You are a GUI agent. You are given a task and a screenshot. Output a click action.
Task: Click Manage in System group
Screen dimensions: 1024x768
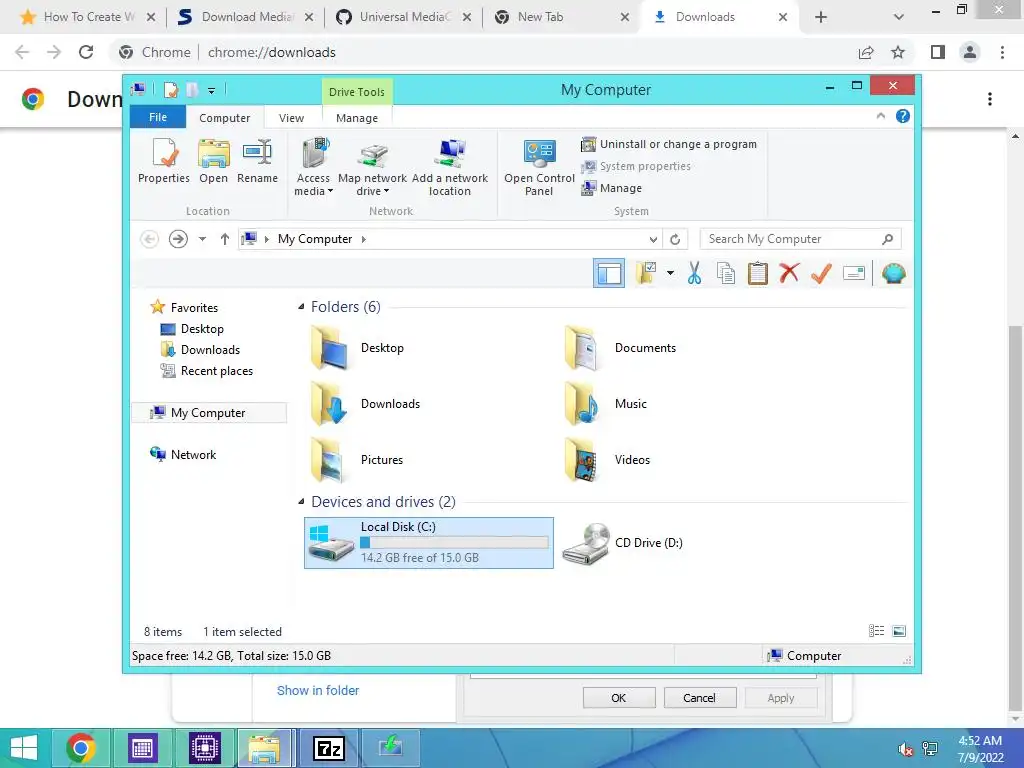(x=612, y=188)
